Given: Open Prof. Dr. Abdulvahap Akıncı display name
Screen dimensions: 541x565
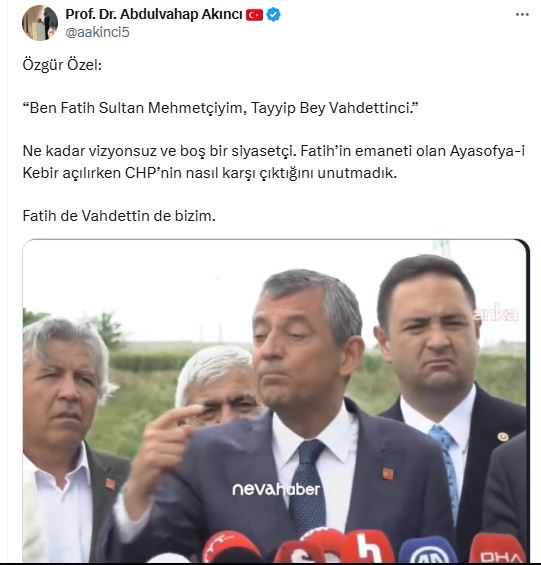Looking at the screenshot, I should coord(154,14).
